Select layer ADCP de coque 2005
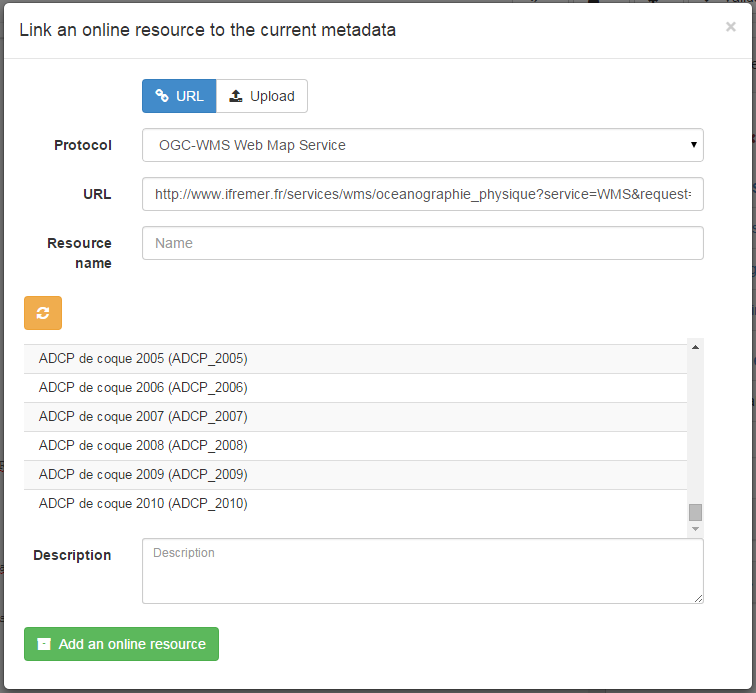 pyautogui.click(x=143, y=358)
